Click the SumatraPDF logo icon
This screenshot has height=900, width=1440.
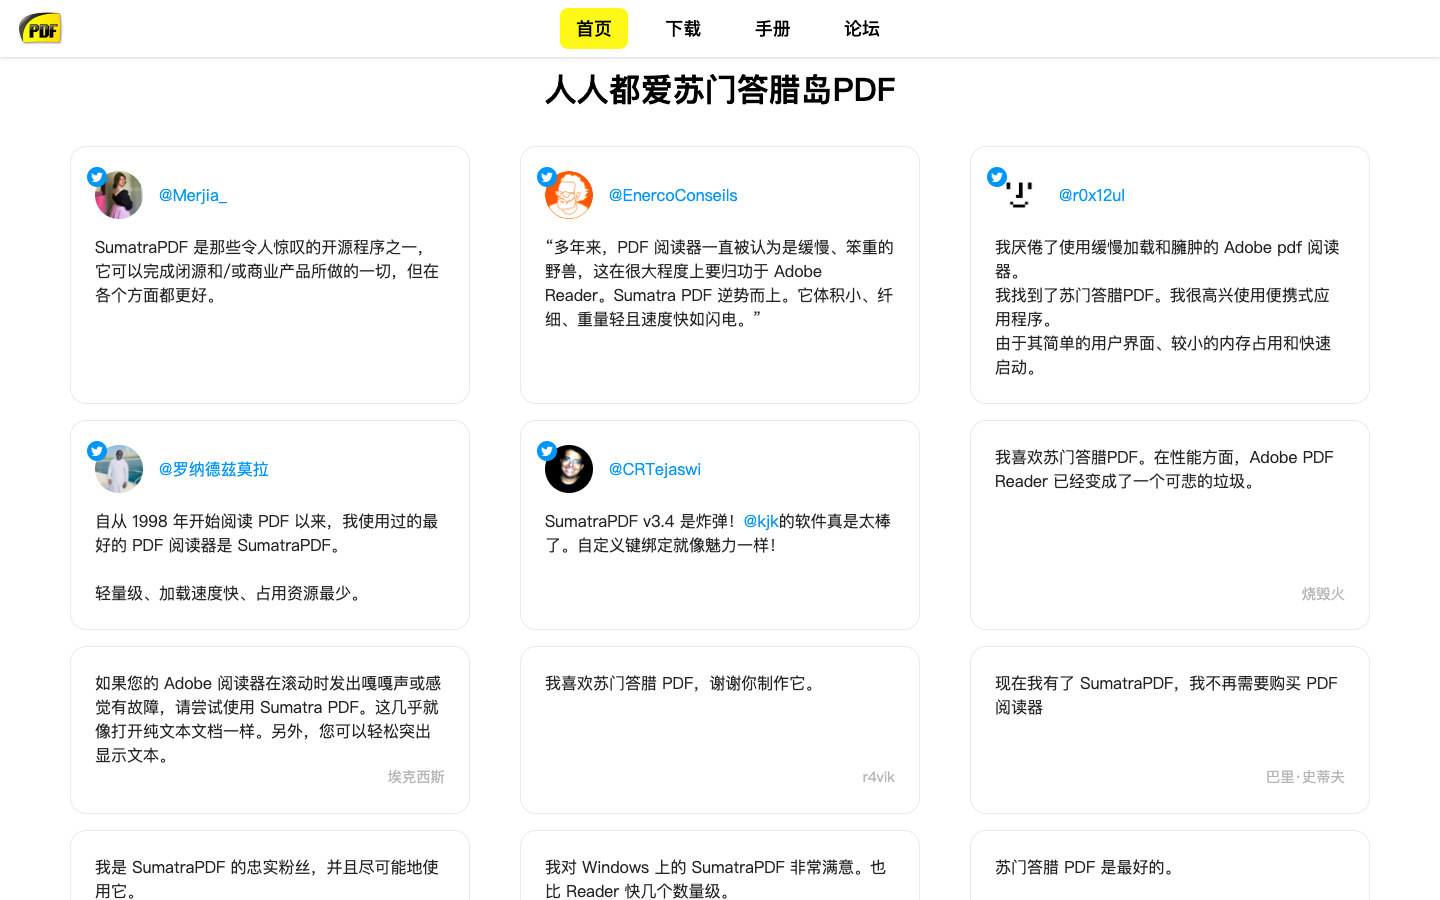coord(41,28)
